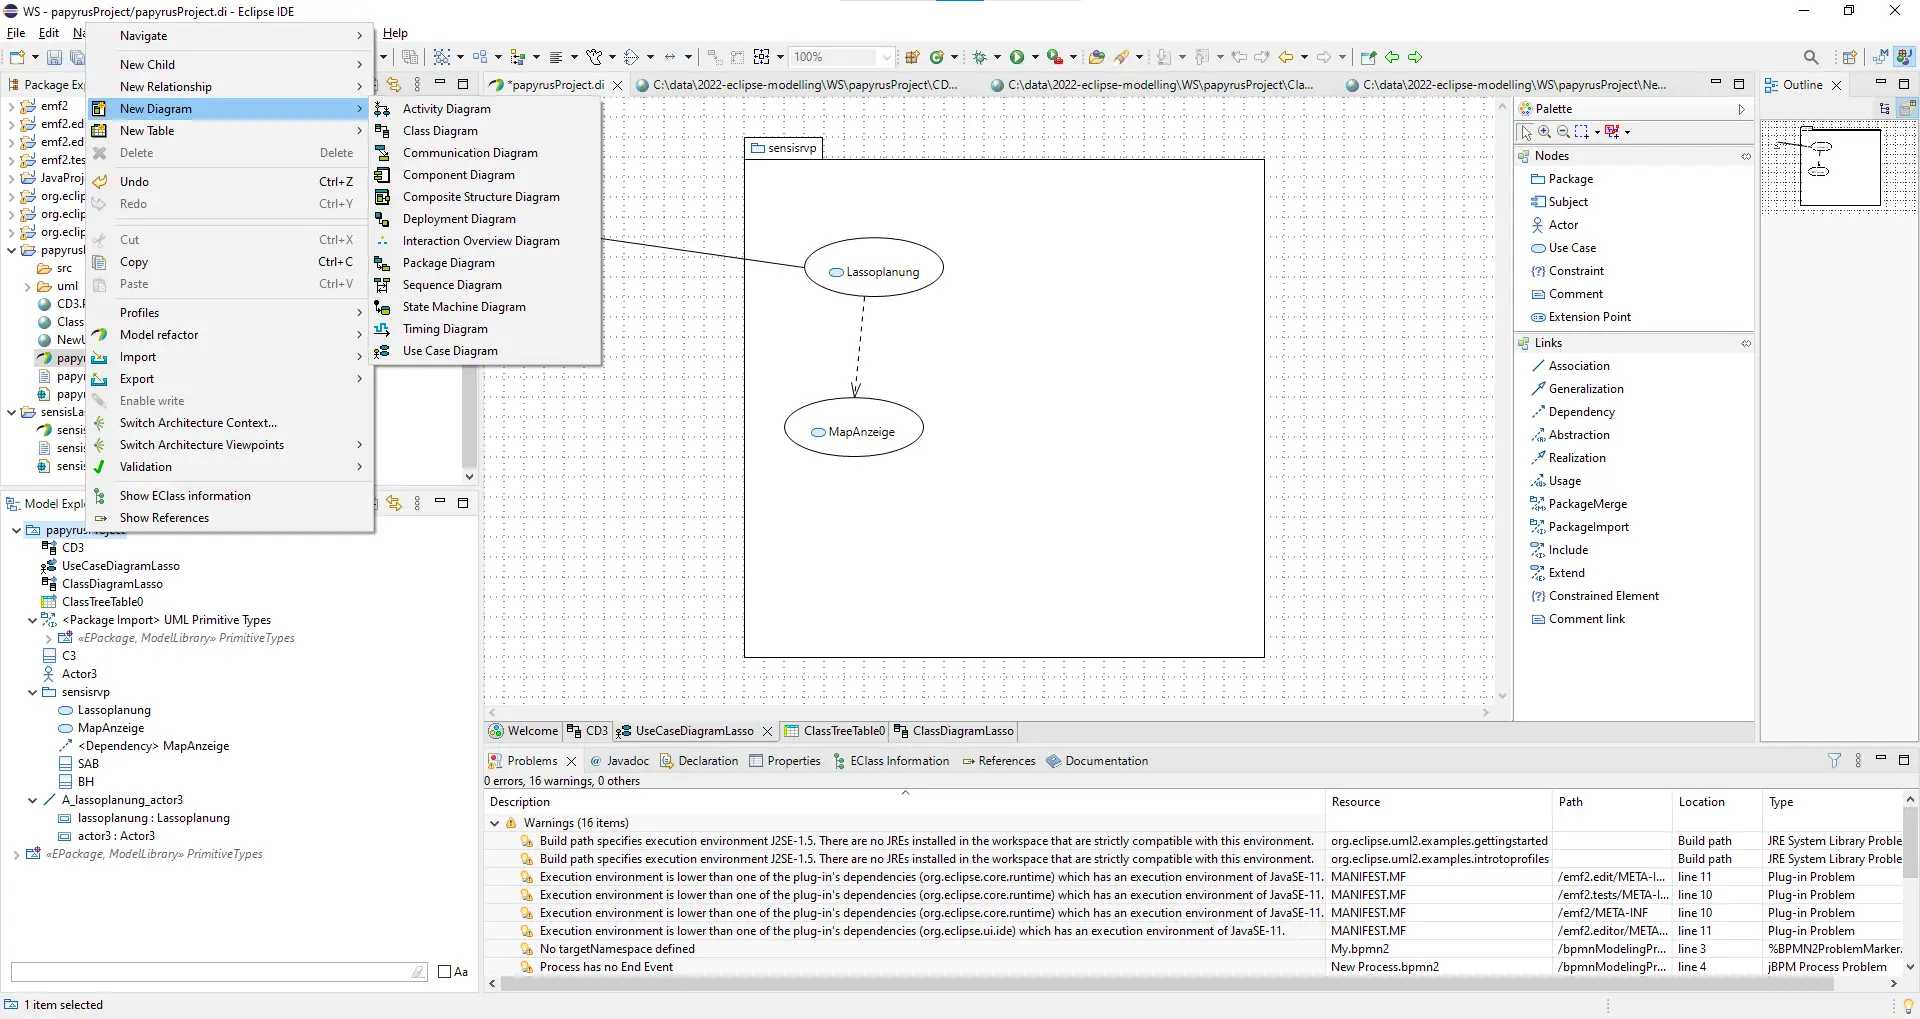Screen dimensions: 1920x1019
Task: Click the Actor node in Palette
Action: tap(1563, 225)
